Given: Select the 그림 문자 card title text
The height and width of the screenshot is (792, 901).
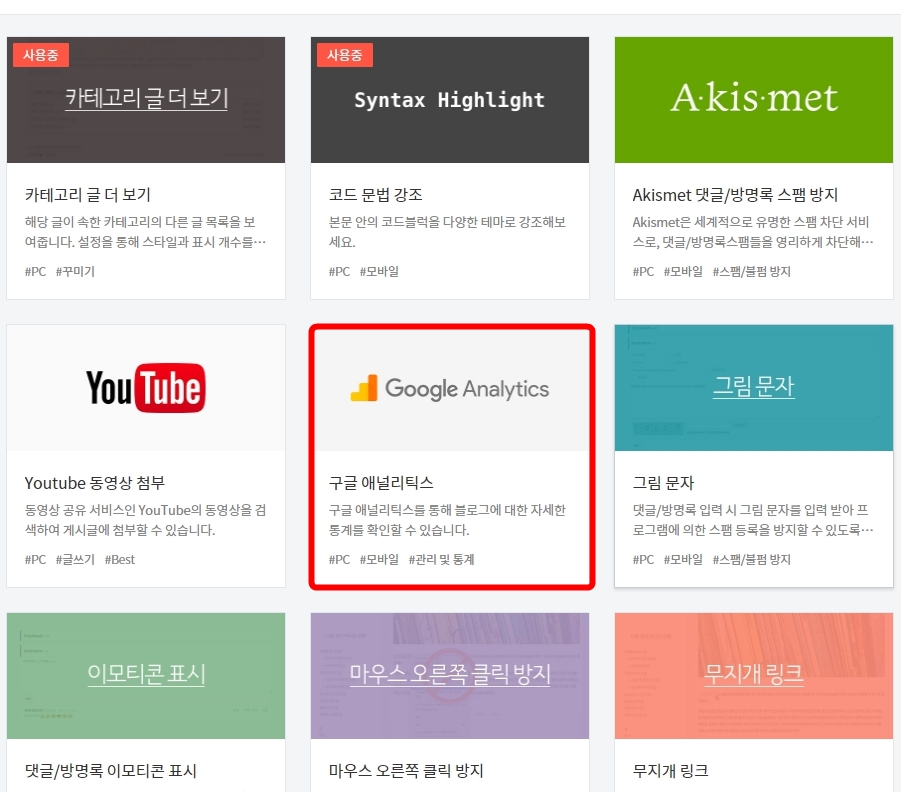Looking at the screenshot, I should click(663, 483).
